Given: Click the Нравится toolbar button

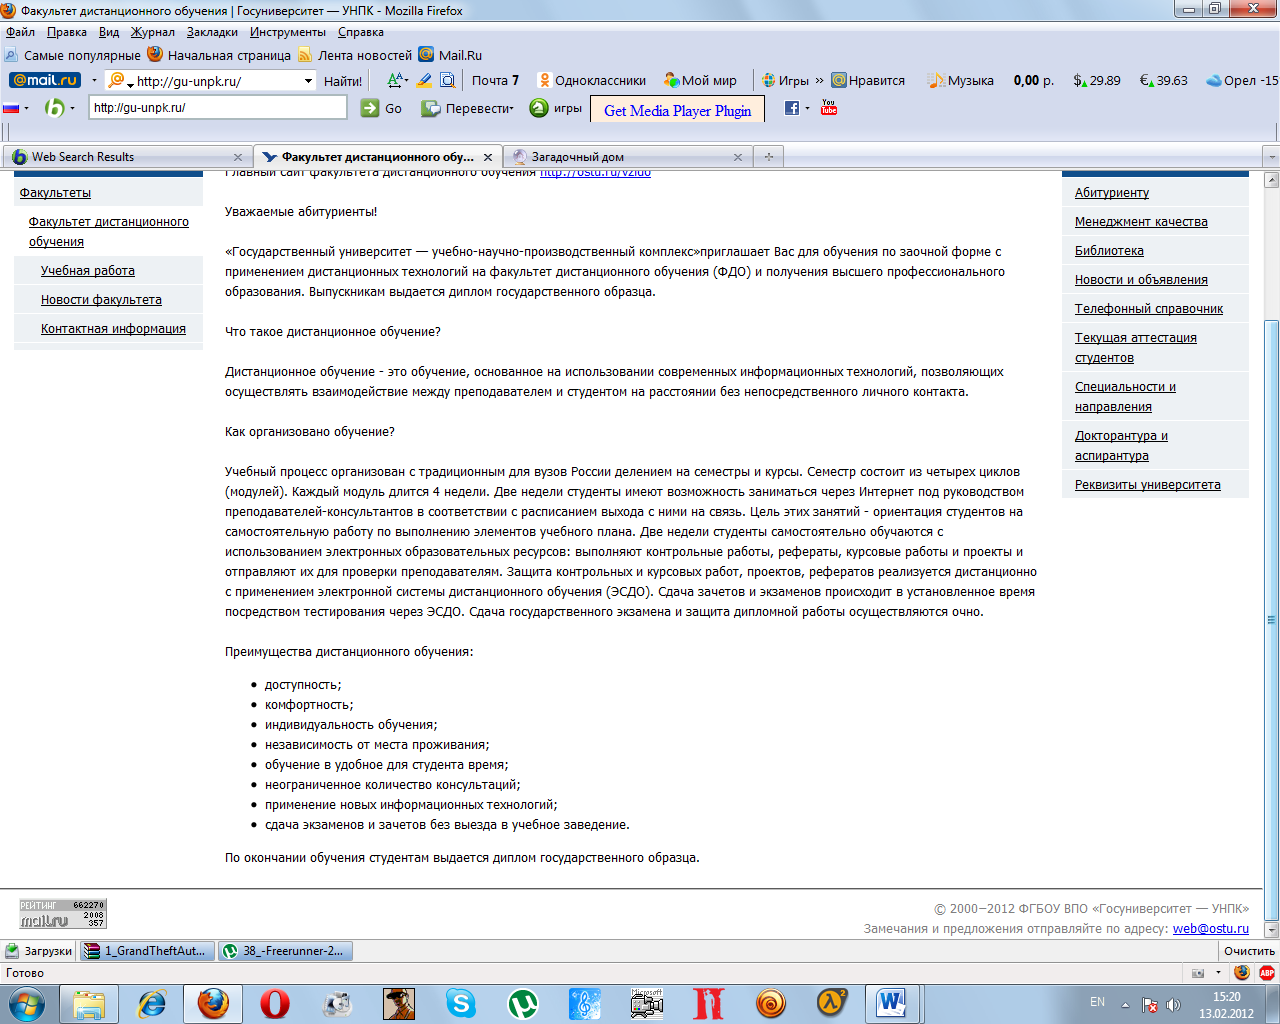Looking at the screenshot, I should coord(868,80).
